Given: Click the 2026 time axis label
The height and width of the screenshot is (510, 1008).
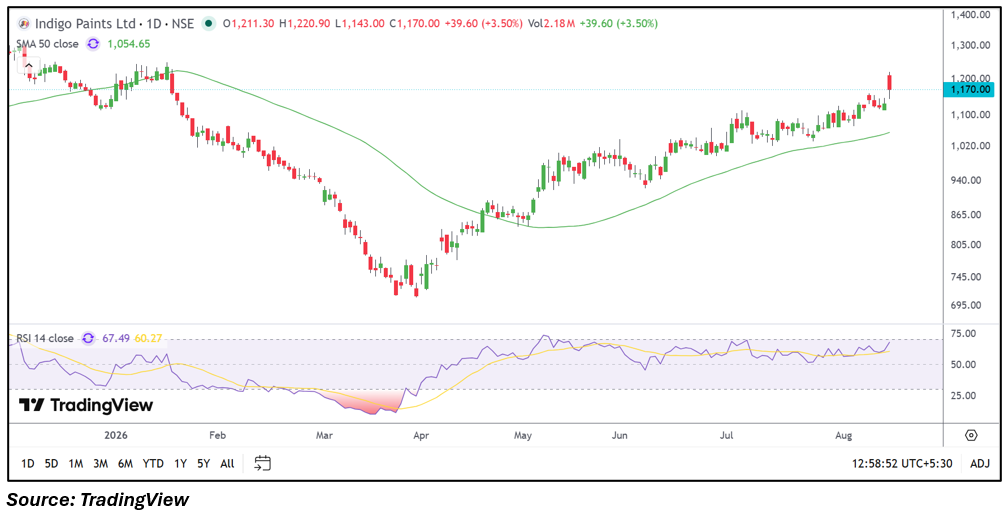Looking at the screenshot, I should pos(115,435).
